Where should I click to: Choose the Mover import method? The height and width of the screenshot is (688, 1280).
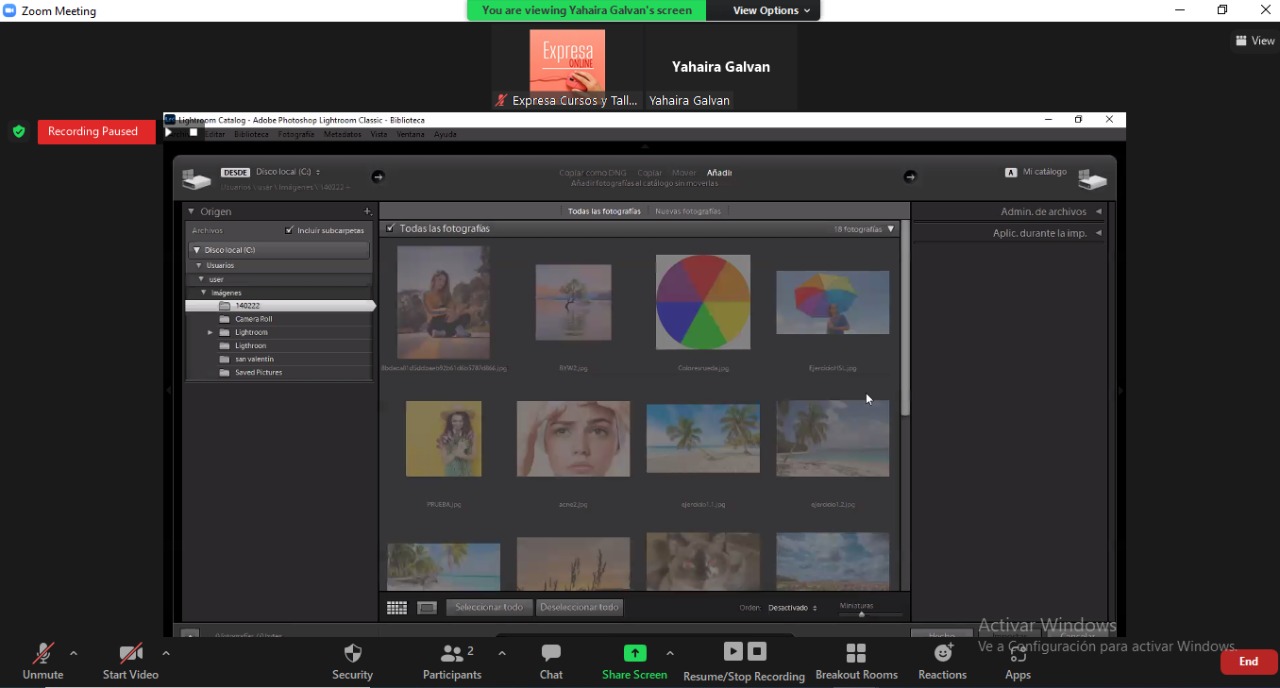[x=684, y=173]
